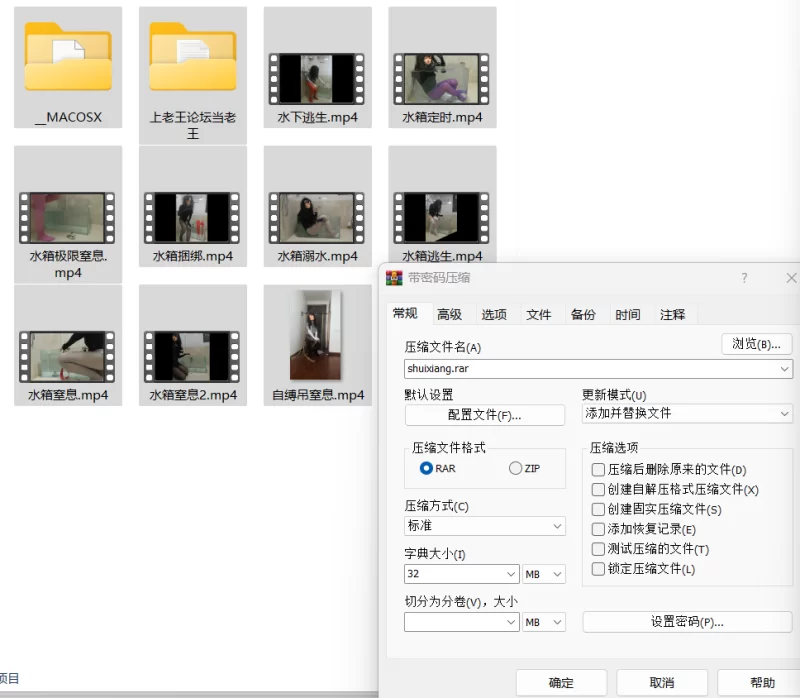Enable 创建自解压格式压缩文件 option
Viewport: 800px width, 698px height.
tap(598, 489)
